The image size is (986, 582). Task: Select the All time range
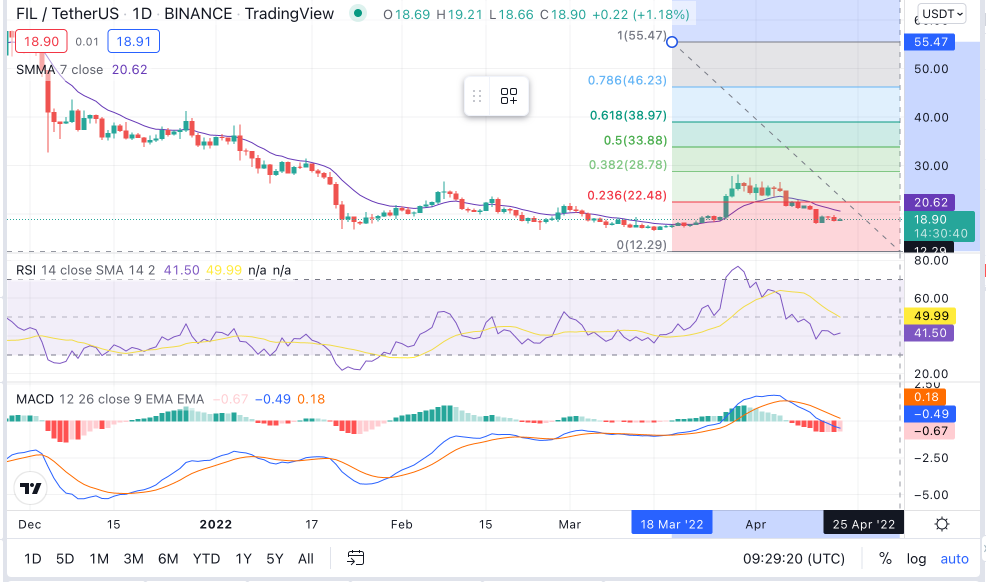tap(306, 559)
